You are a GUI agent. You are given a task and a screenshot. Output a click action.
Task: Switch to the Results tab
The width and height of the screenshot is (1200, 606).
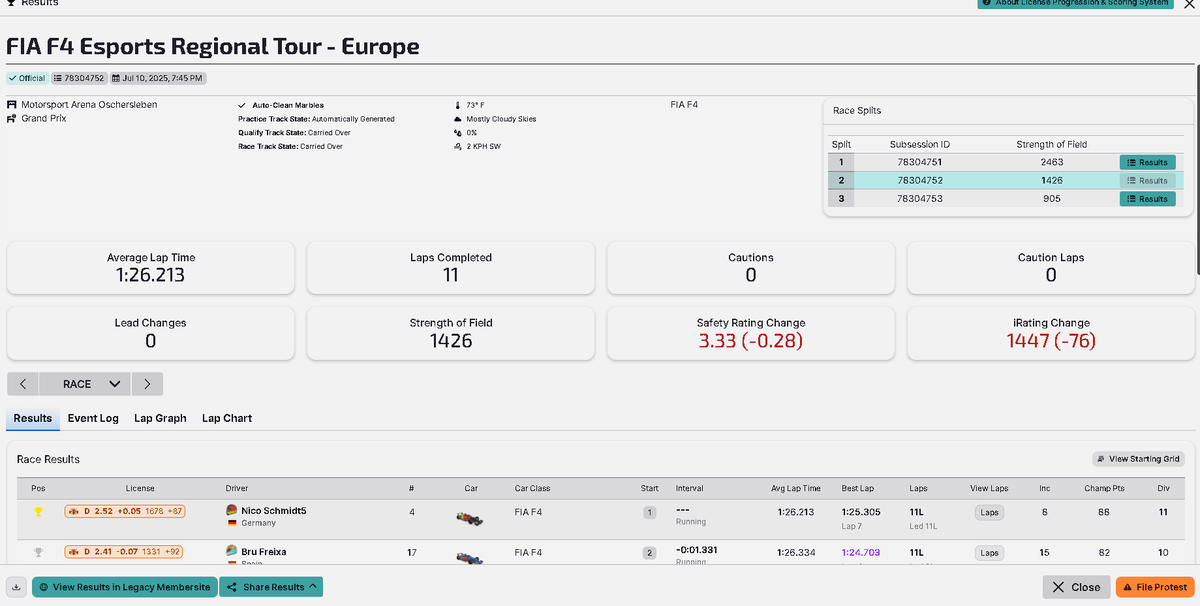(33, 418)
